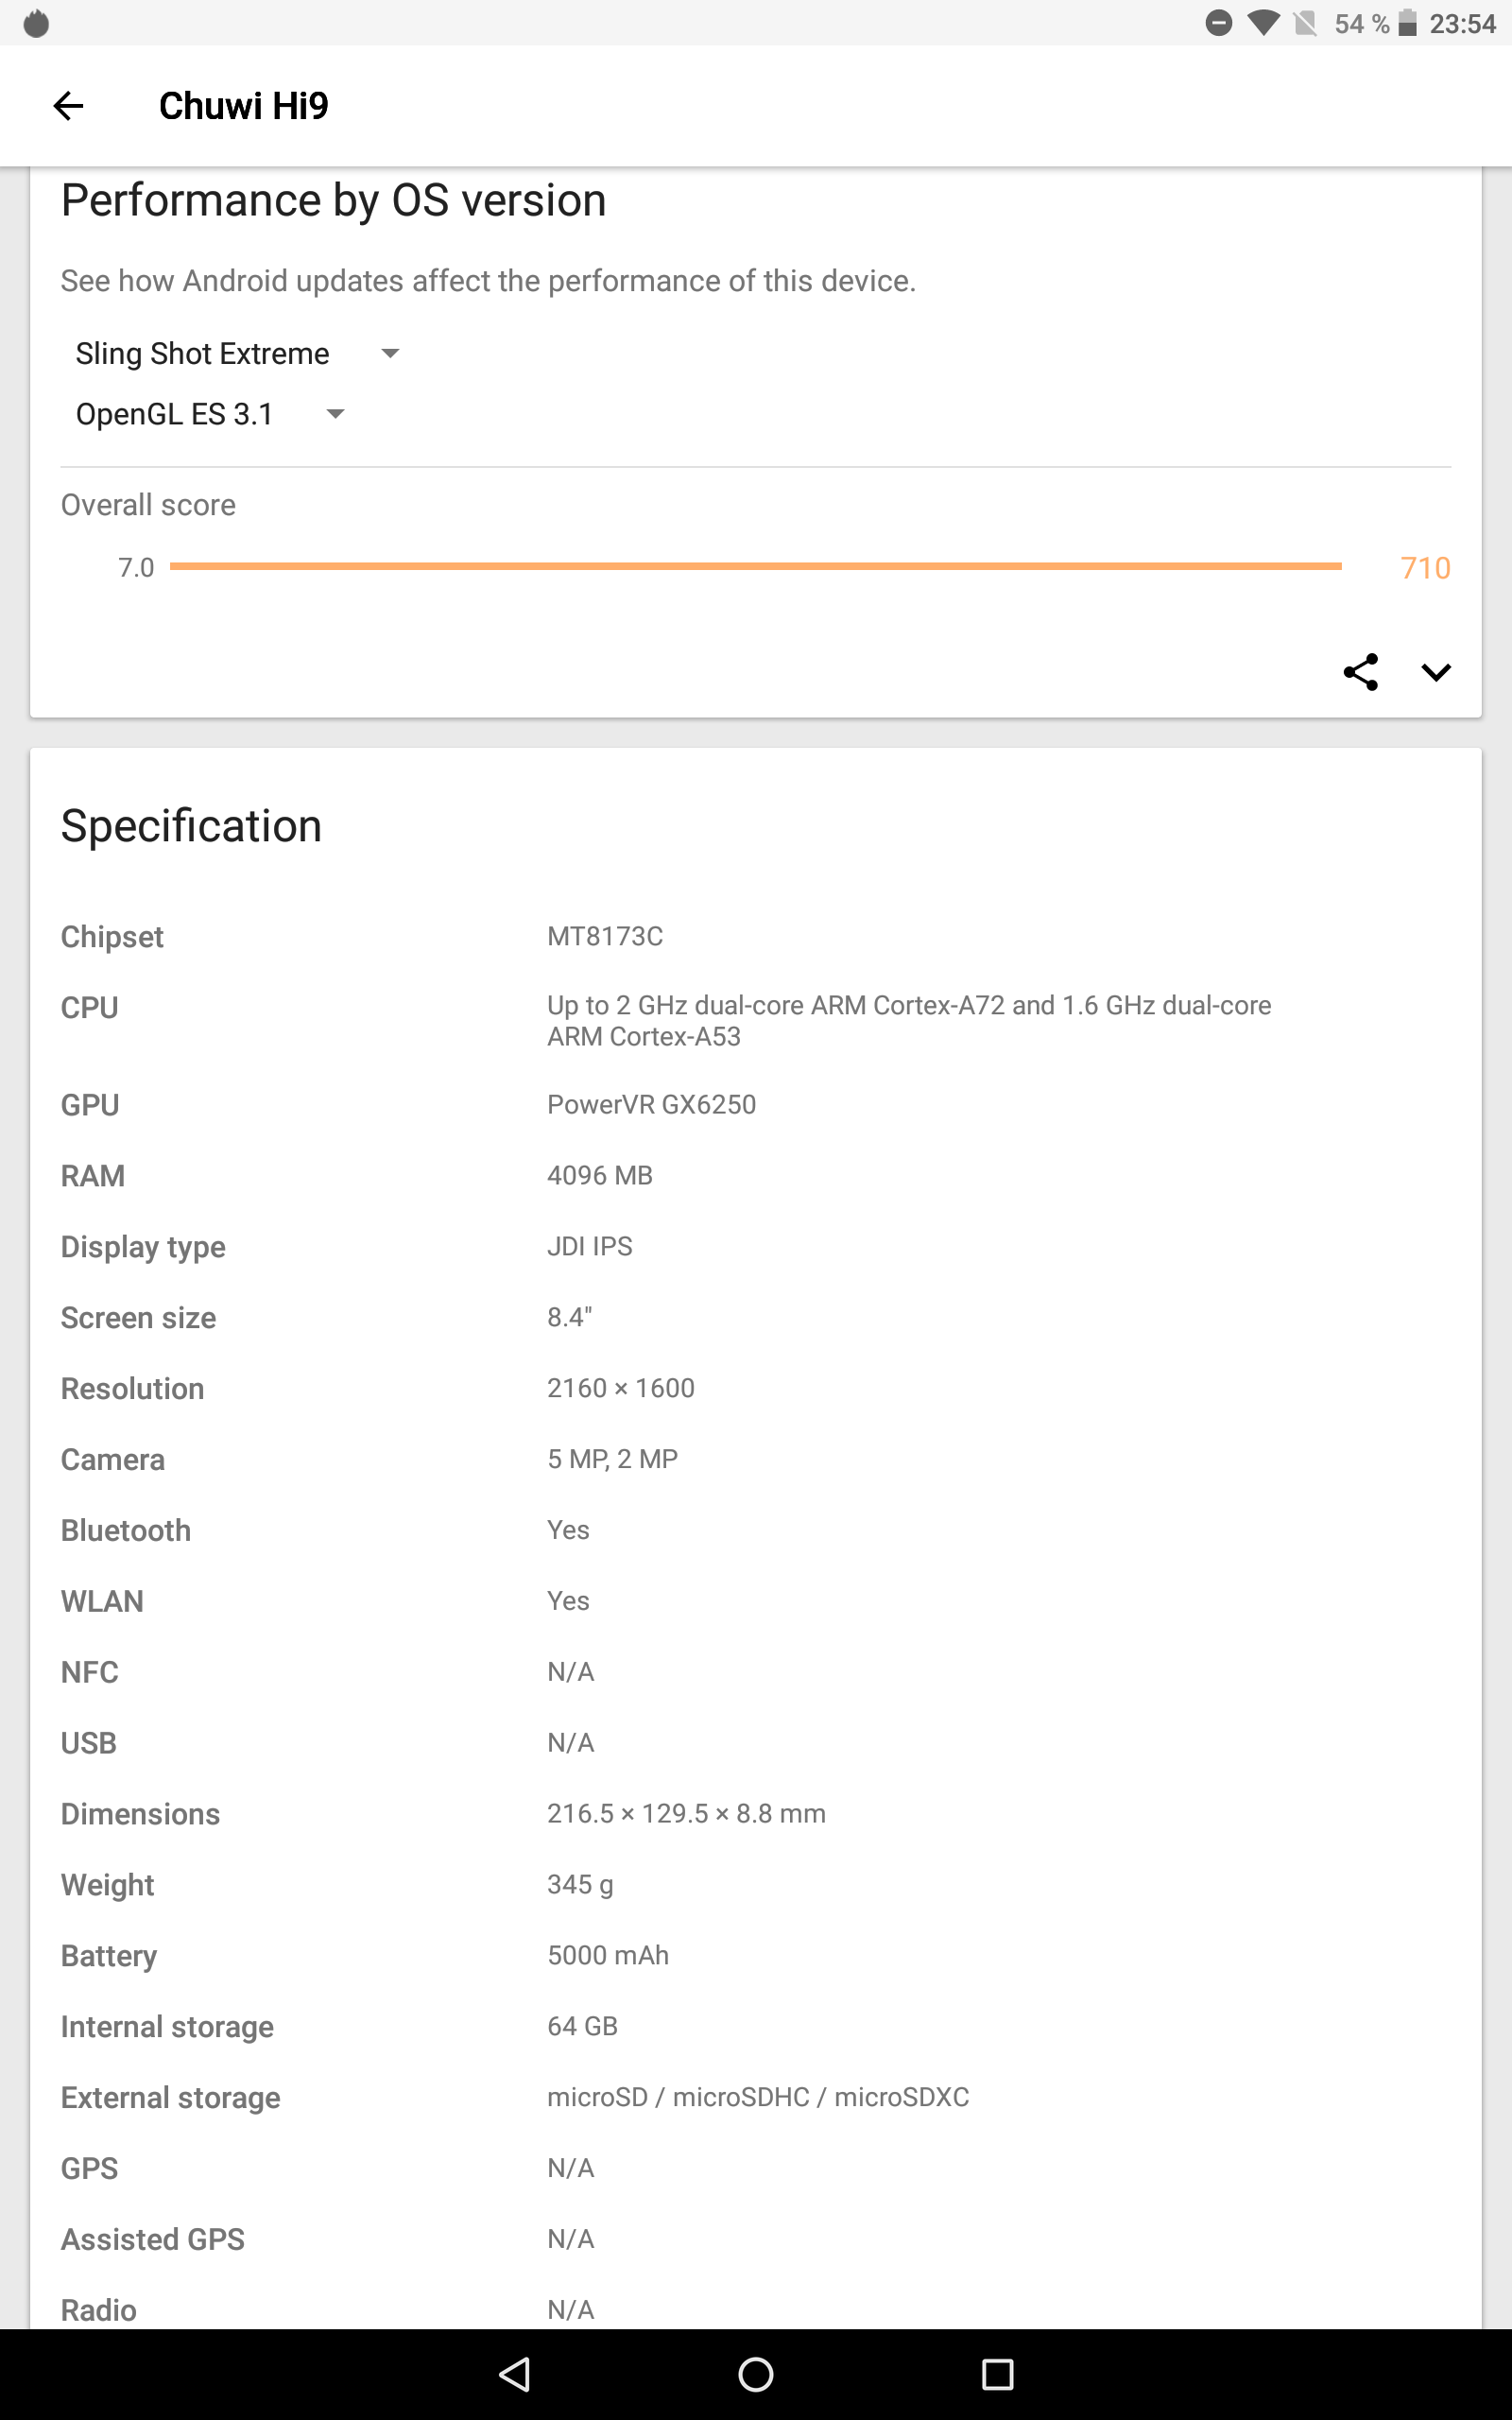Expand the performance card chevron
The width and height of the screenshot is (1512, 2420).
1435,672
